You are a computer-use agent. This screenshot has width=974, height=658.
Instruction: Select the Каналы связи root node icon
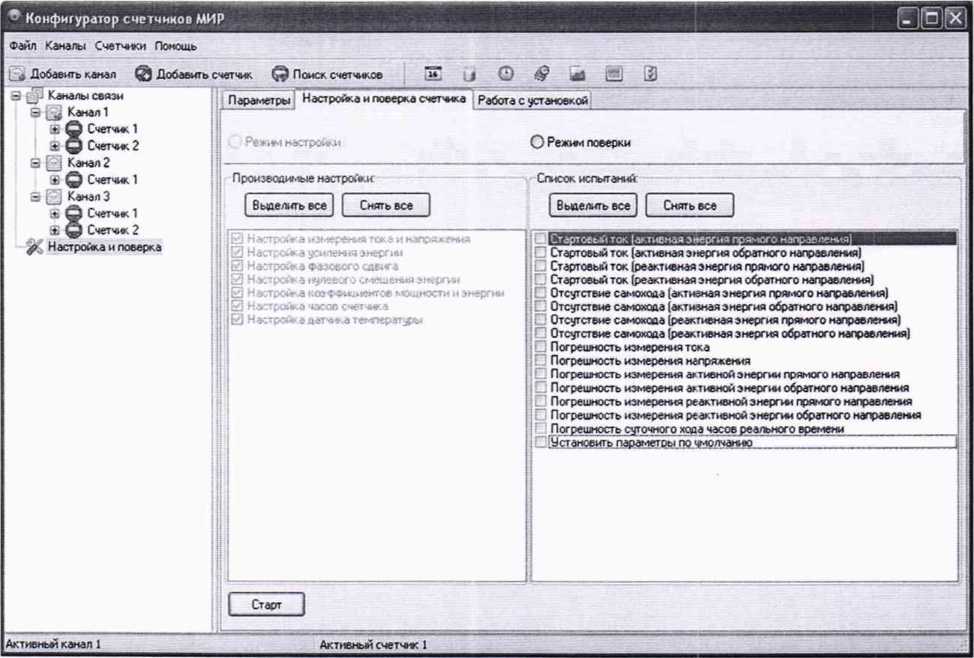[x=35, y=96]
